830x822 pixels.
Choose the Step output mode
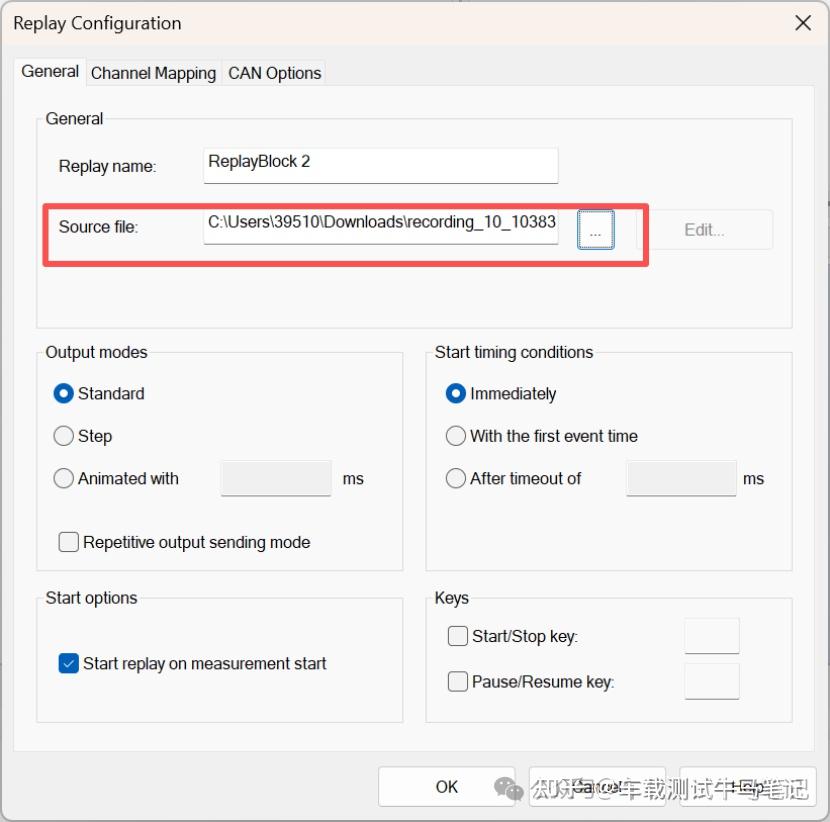point(83,436)
